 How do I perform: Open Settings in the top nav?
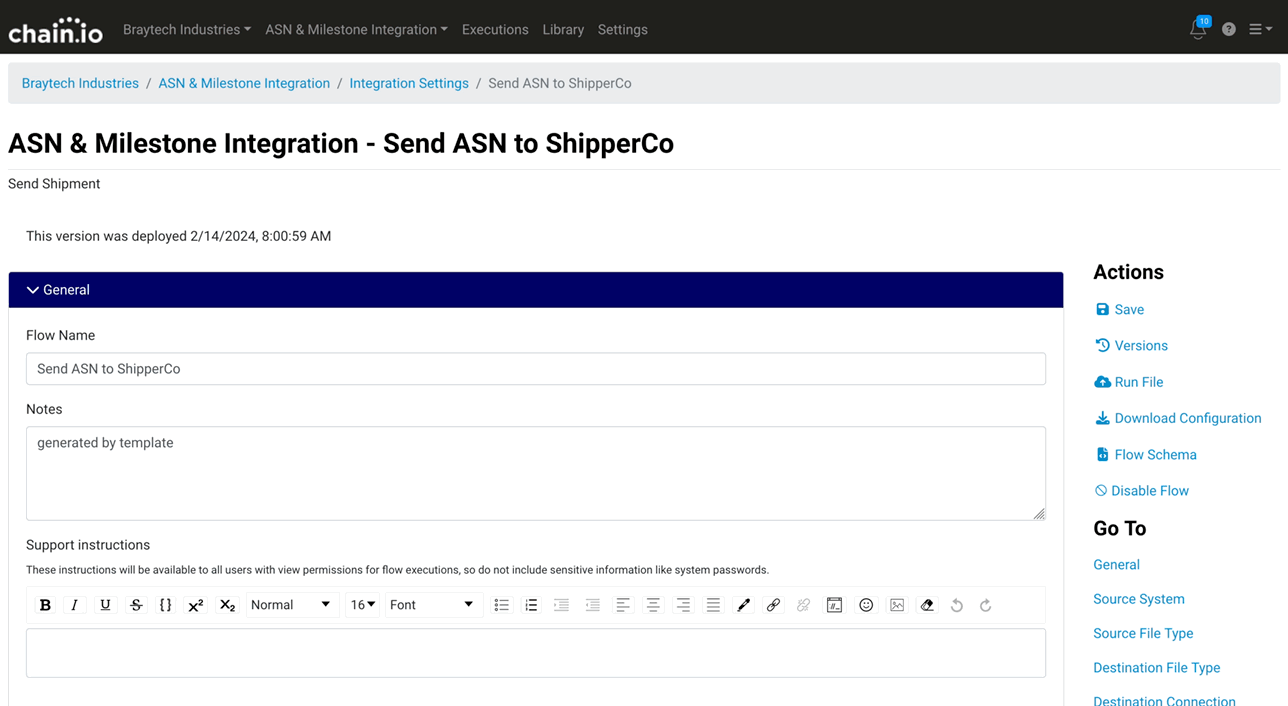click(x=623, y=30)
